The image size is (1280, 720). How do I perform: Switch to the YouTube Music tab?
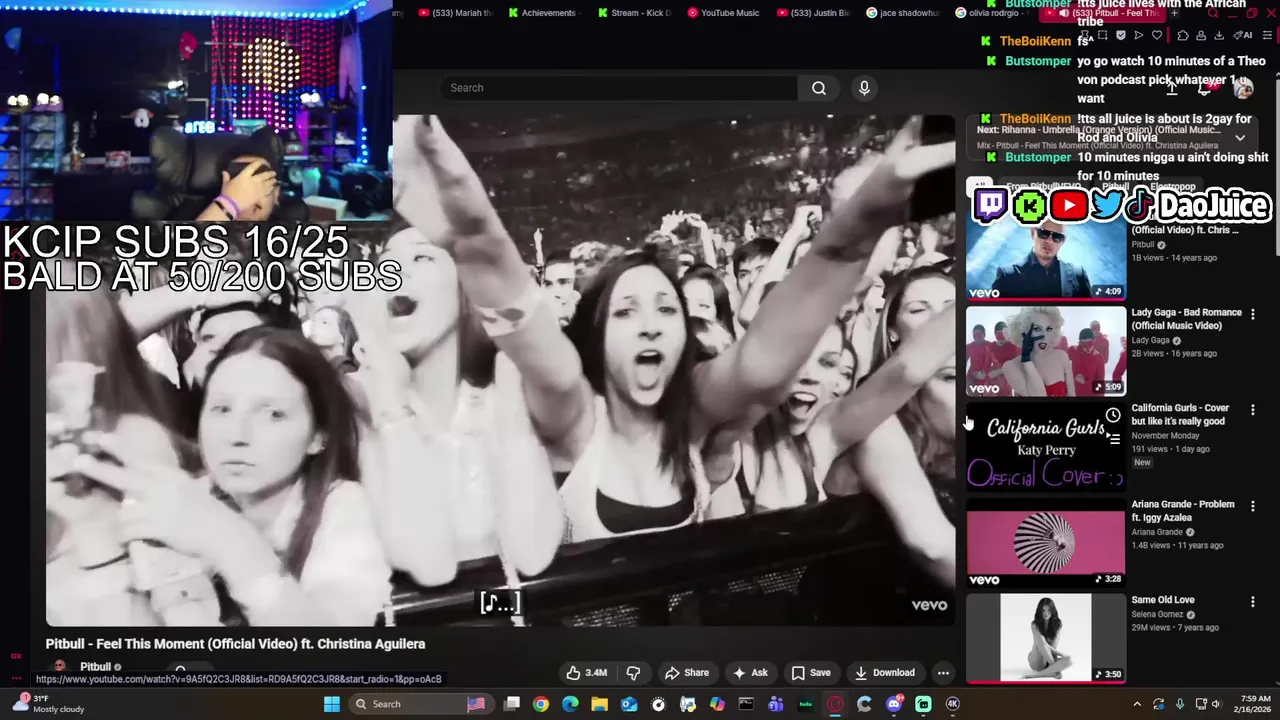[723, 13]
